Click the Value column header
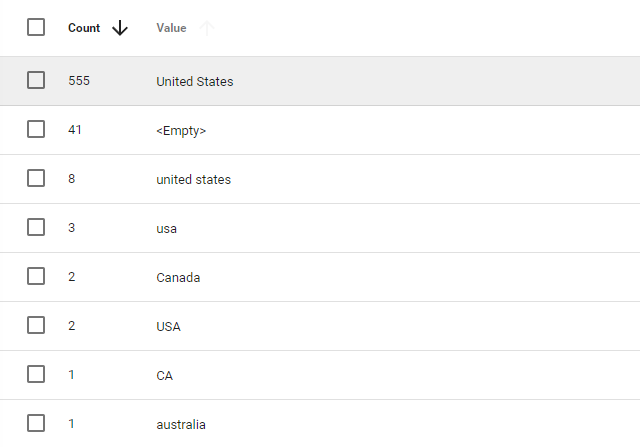The height and width of the screenshot is (447, 640). pos(171,28)
